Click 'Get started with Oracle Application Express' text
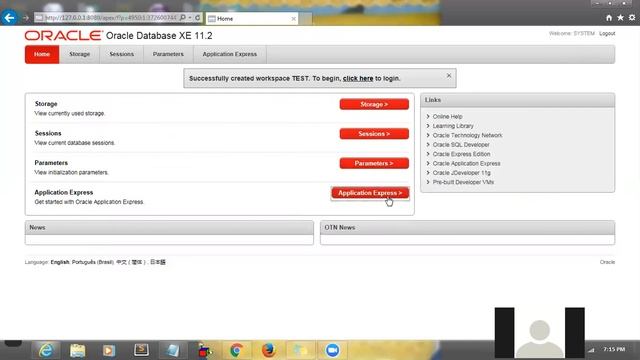 coord(89,202)
